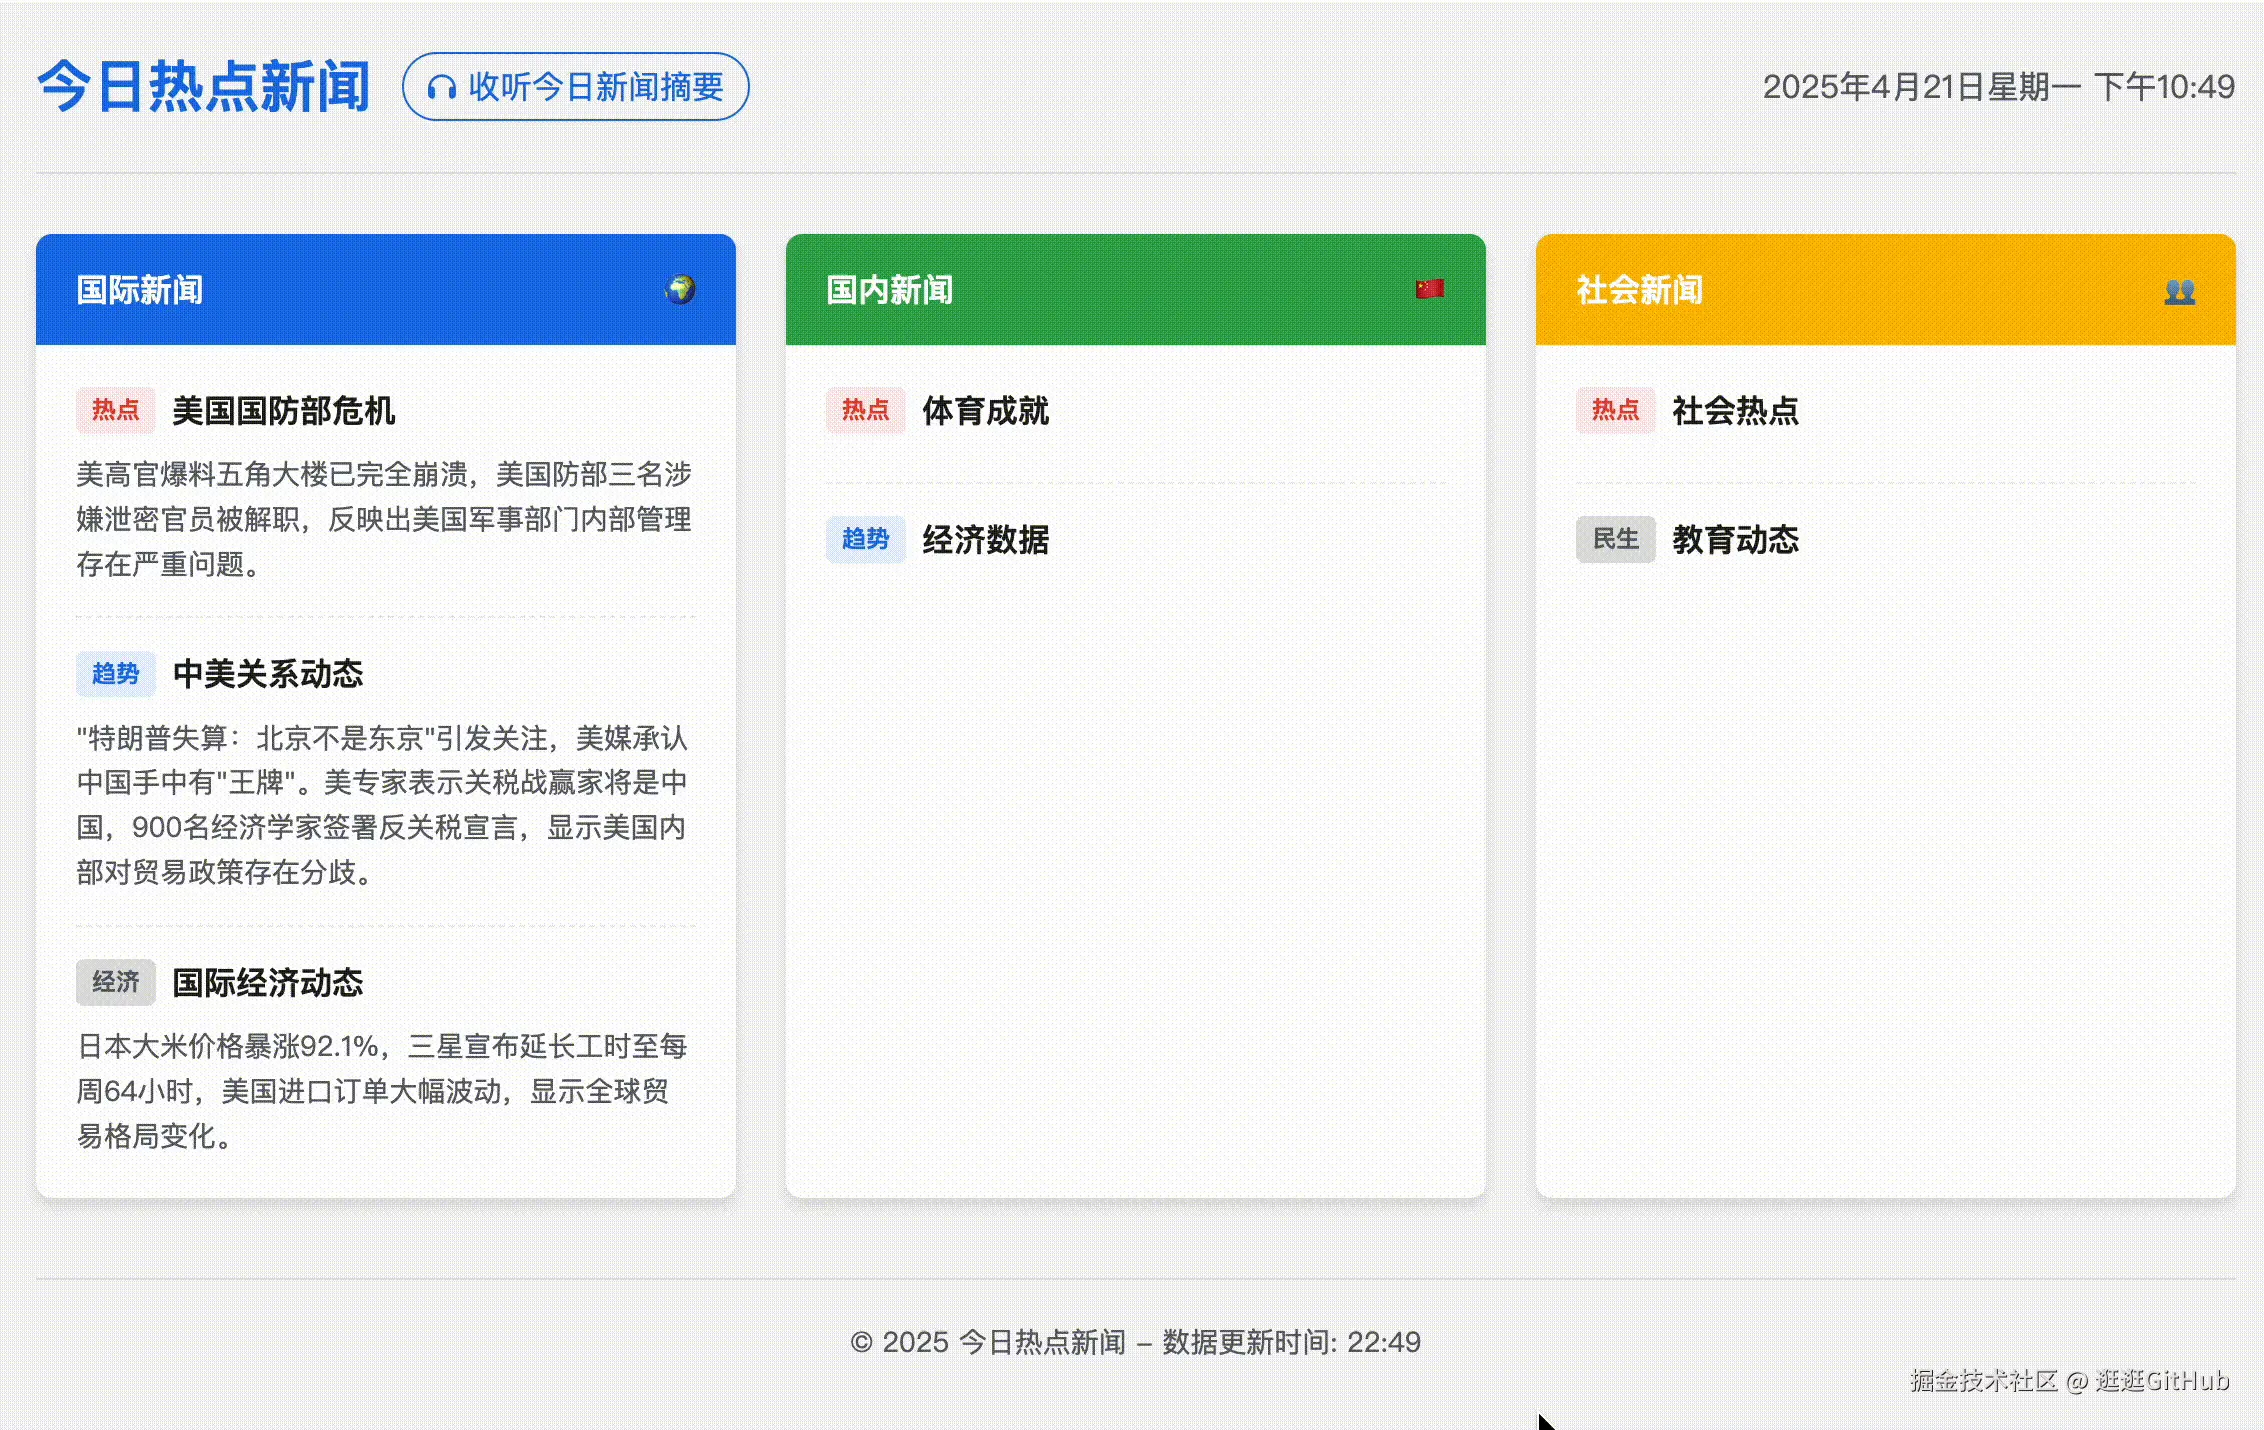Select the 社会新闻 card header
Image resolution: width=2264 pixels, height=1430 pixels.
(1886, 290)
